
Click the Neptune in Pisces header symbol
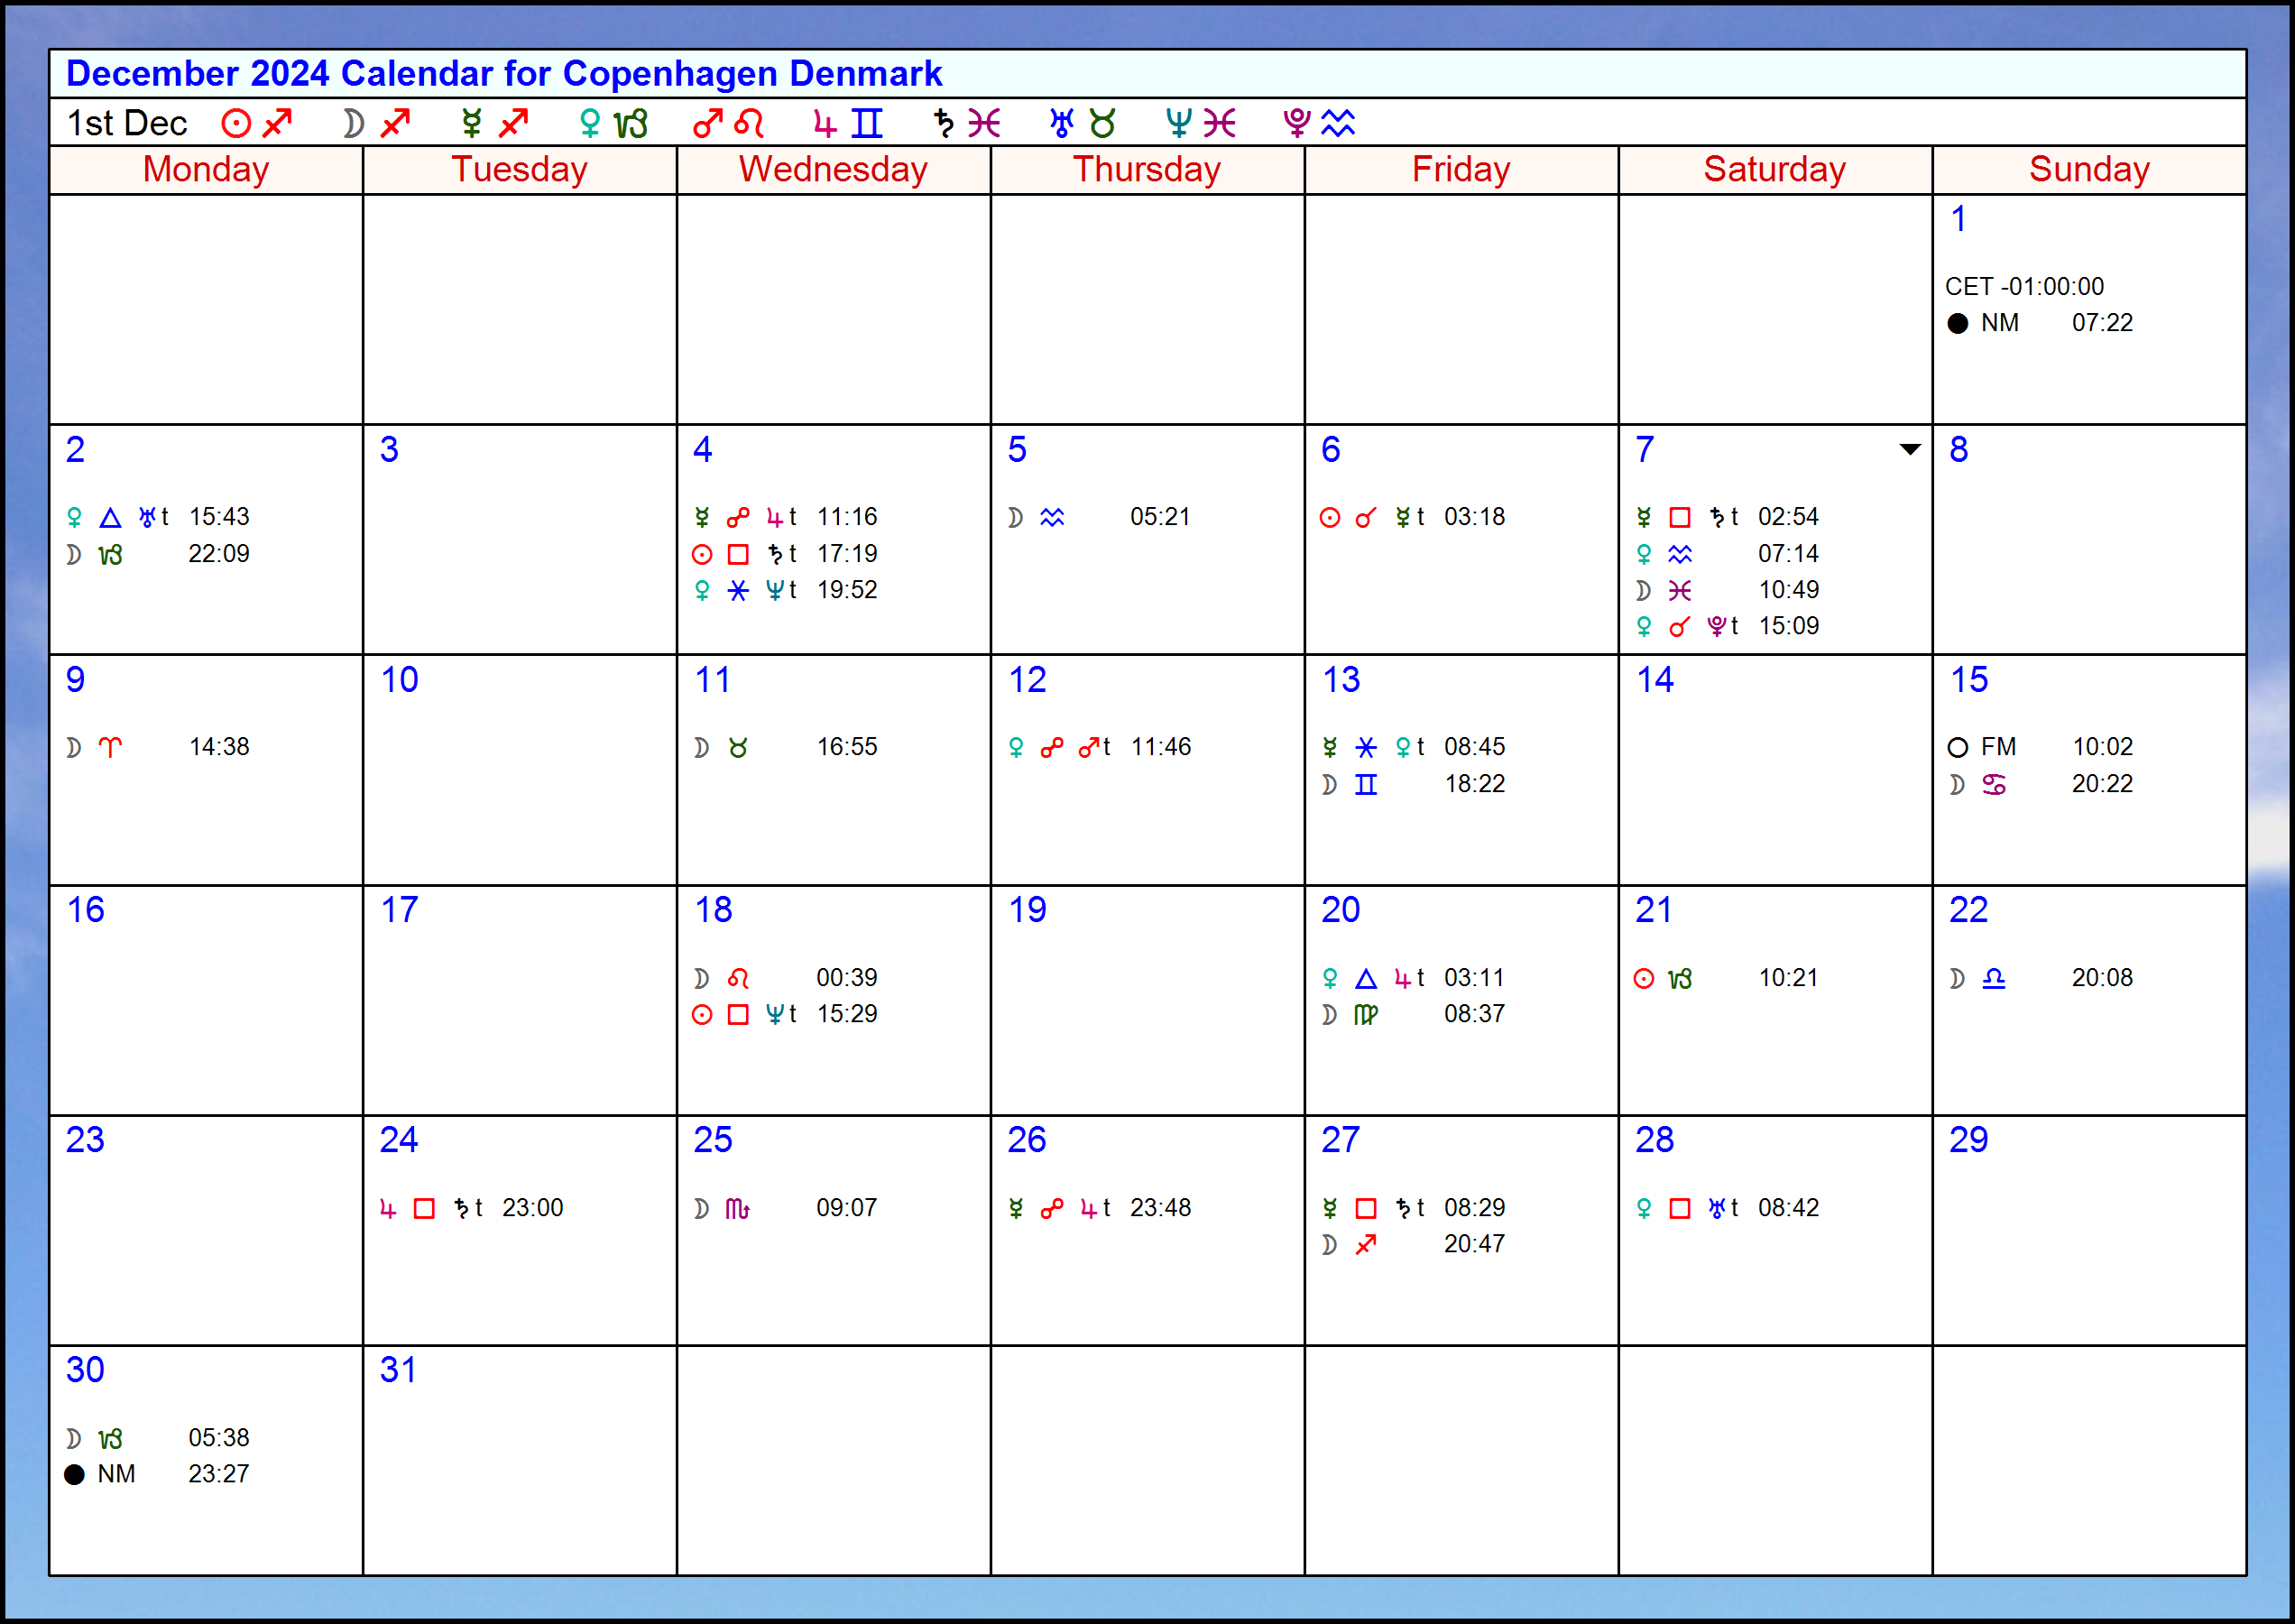[x=1201, y=123]
